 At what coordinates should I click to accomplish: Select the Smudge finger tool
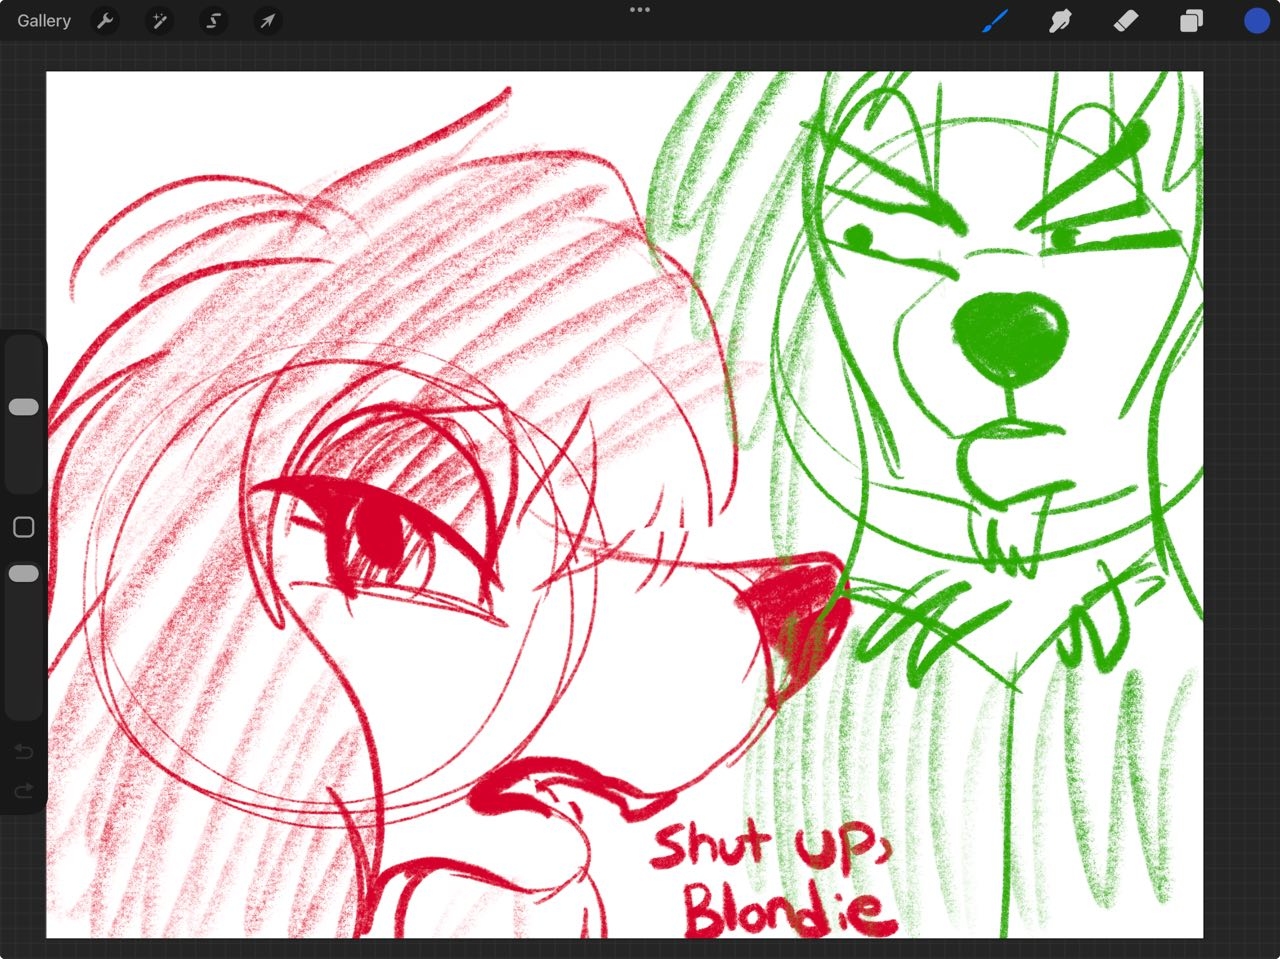(1060, 21)
